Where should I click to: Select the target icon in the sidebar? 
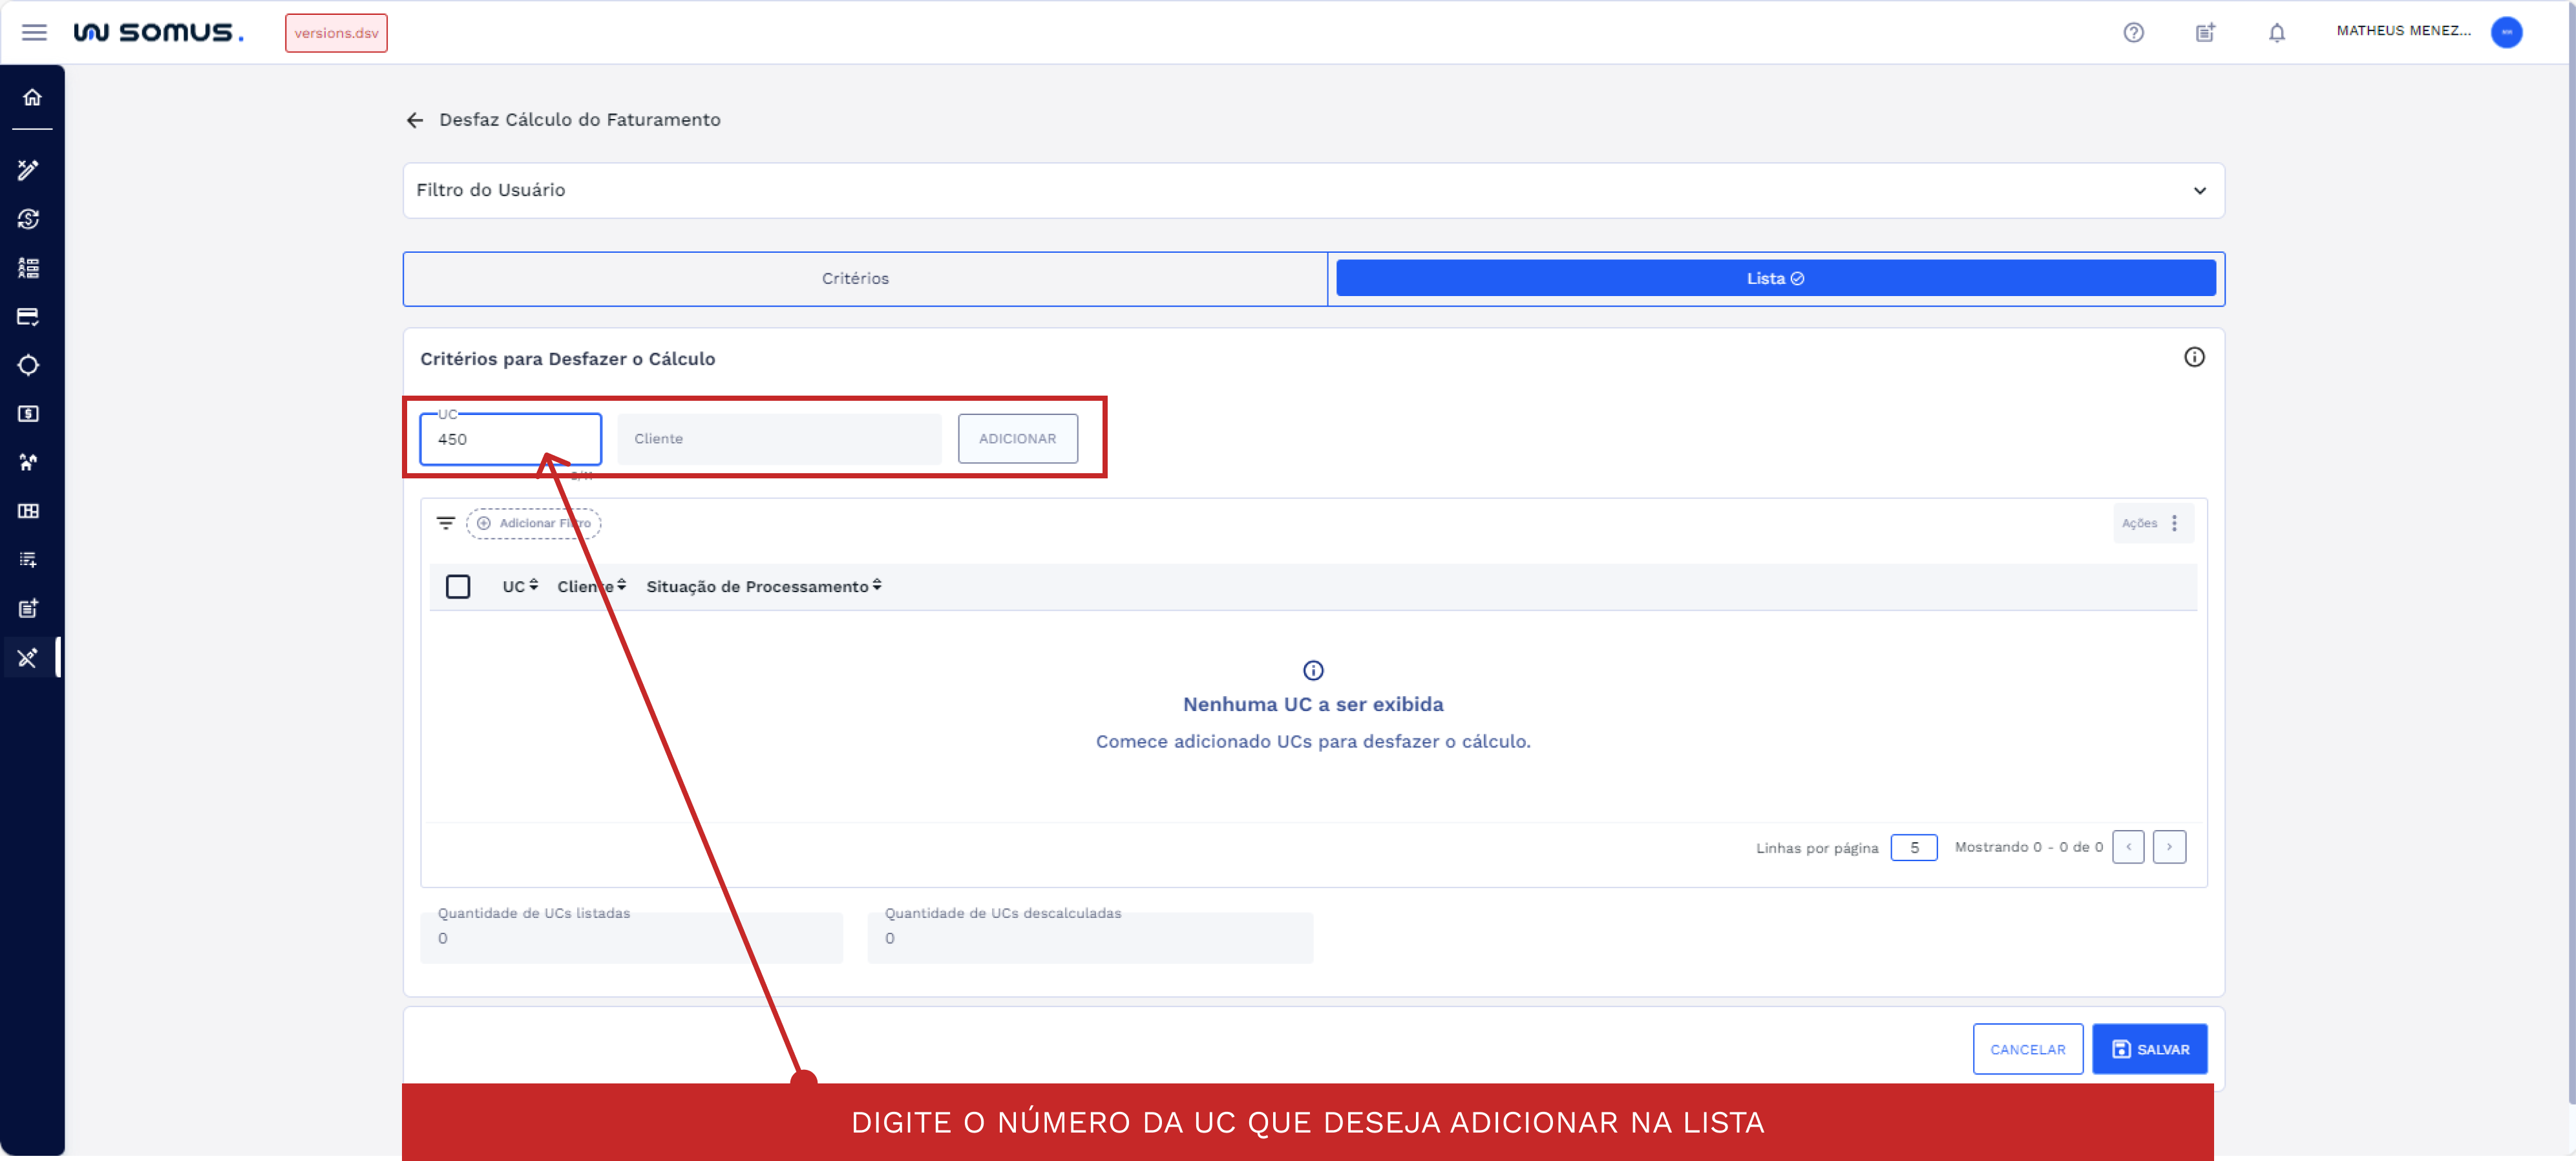coord(30,365)
